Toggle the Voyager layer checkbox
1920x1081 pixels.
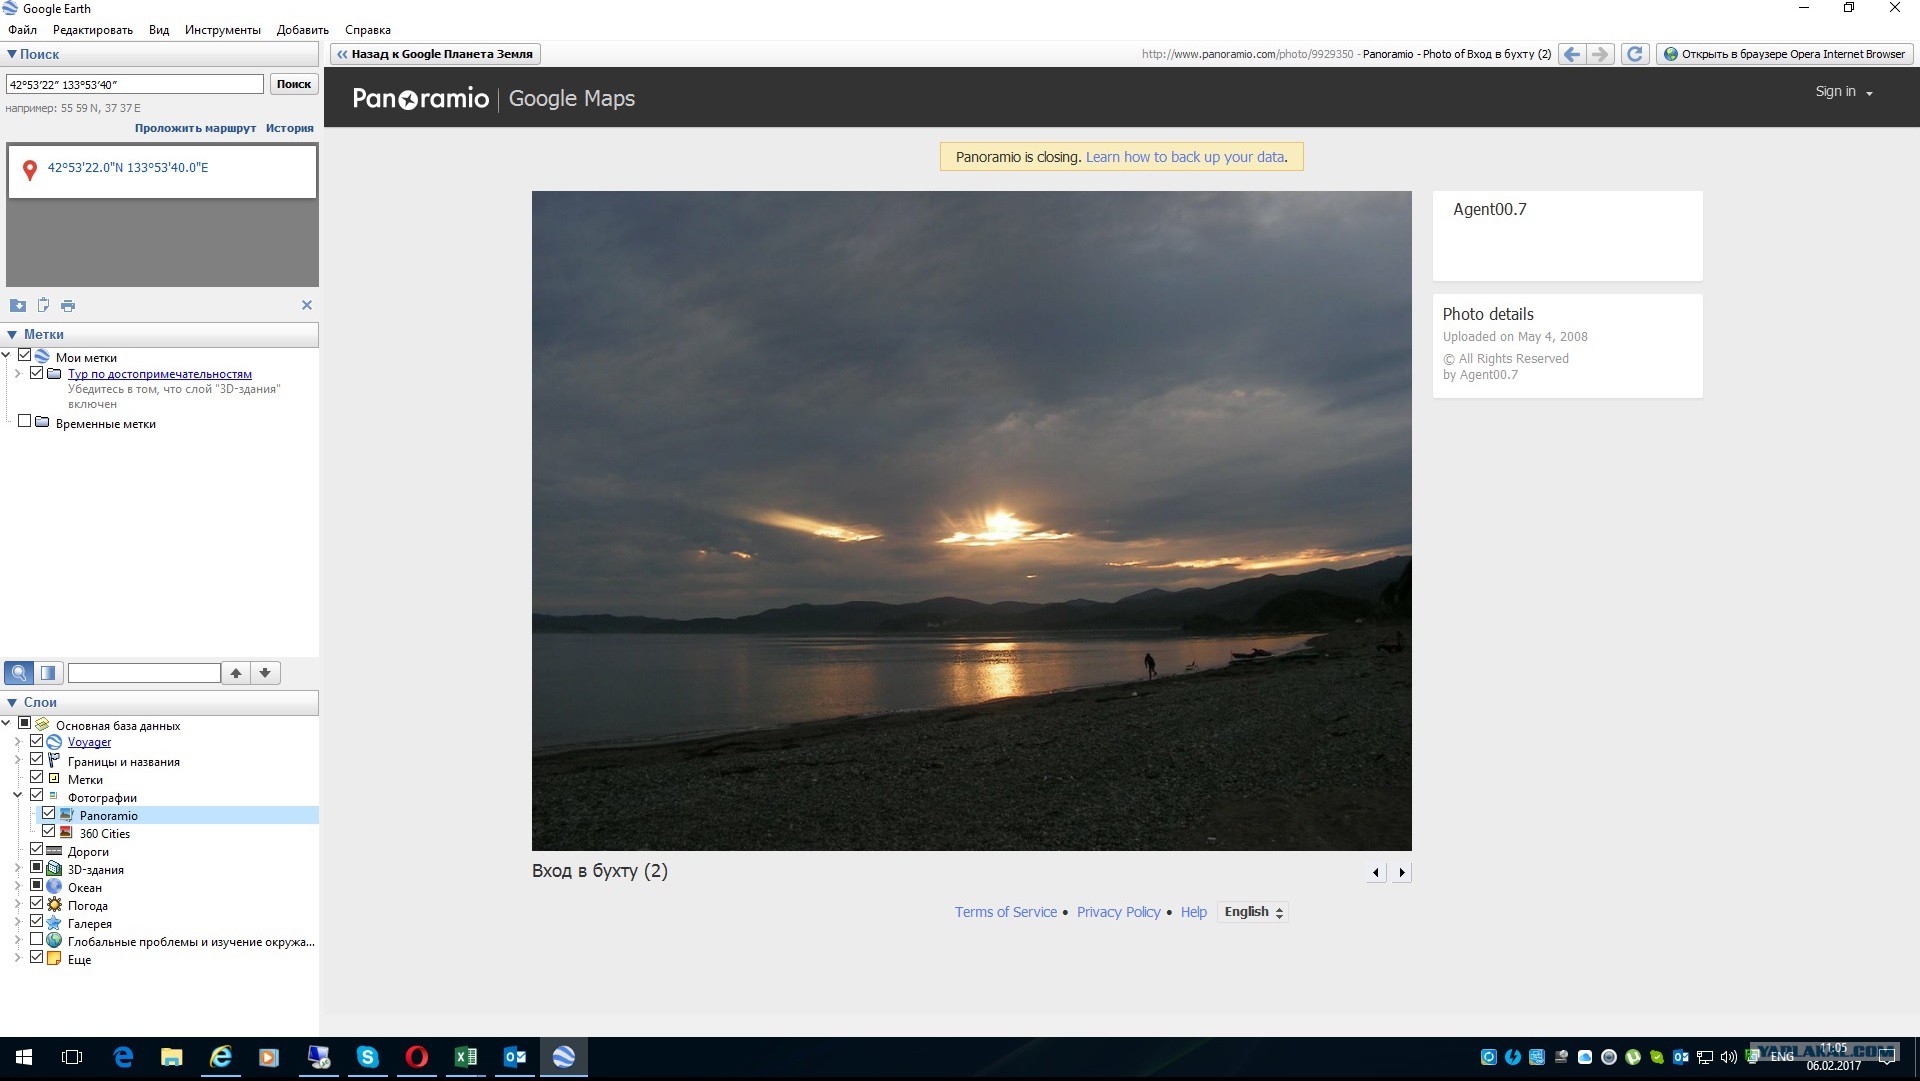click(37, 741)
